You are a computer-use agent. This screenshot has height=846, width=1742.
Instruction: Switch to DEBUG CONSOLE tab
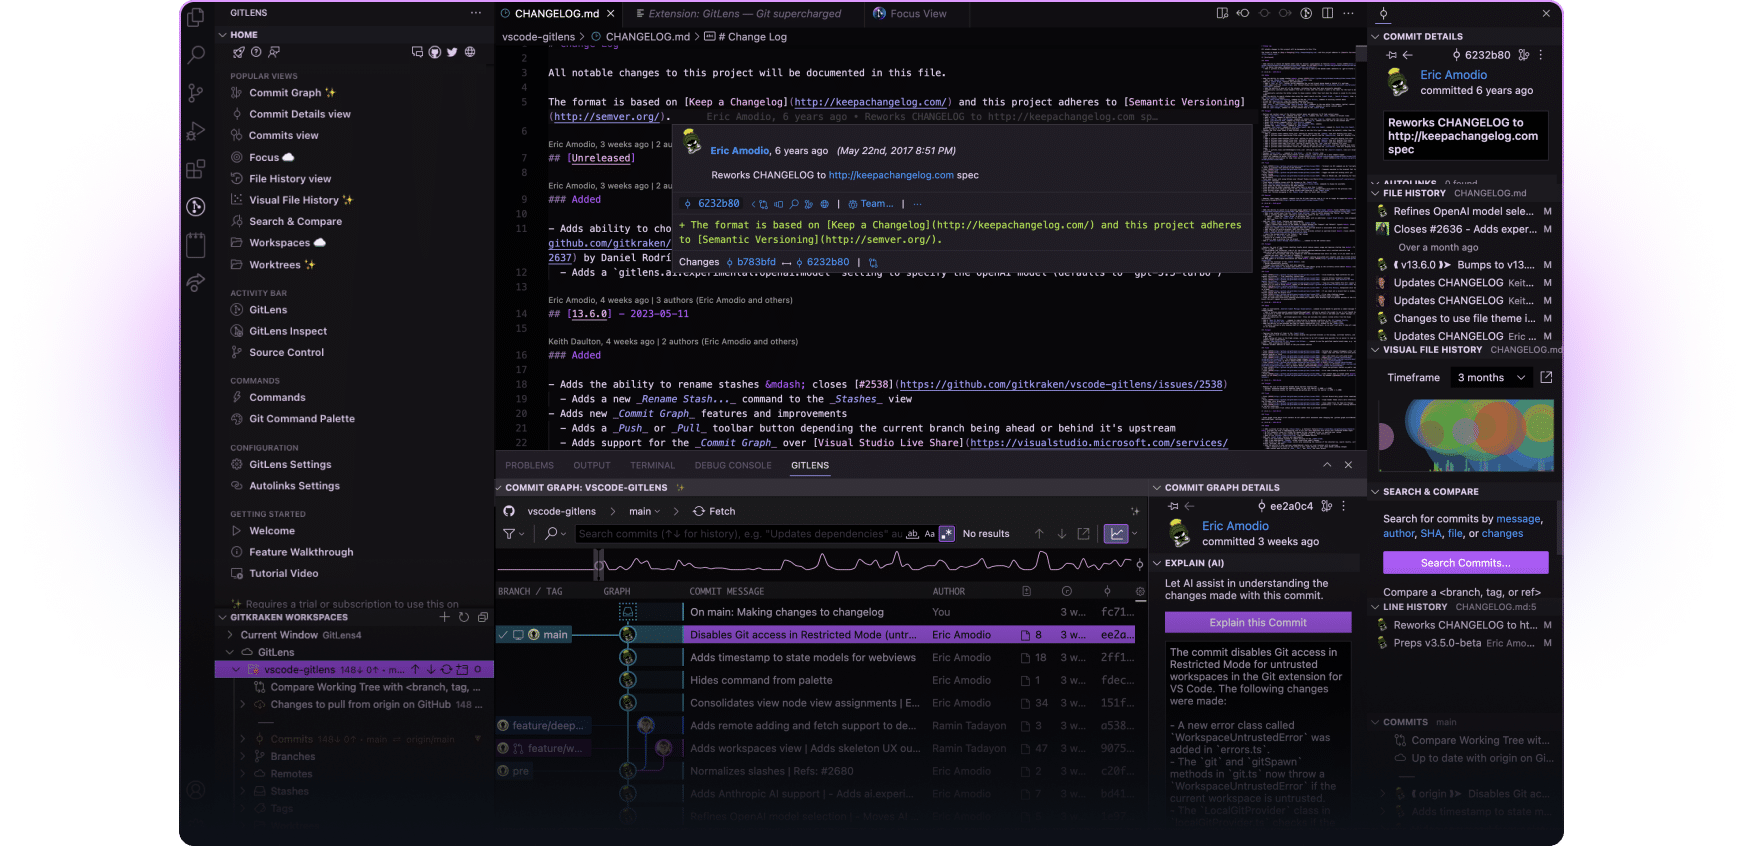pyautogui.click(x=733, y=465)
